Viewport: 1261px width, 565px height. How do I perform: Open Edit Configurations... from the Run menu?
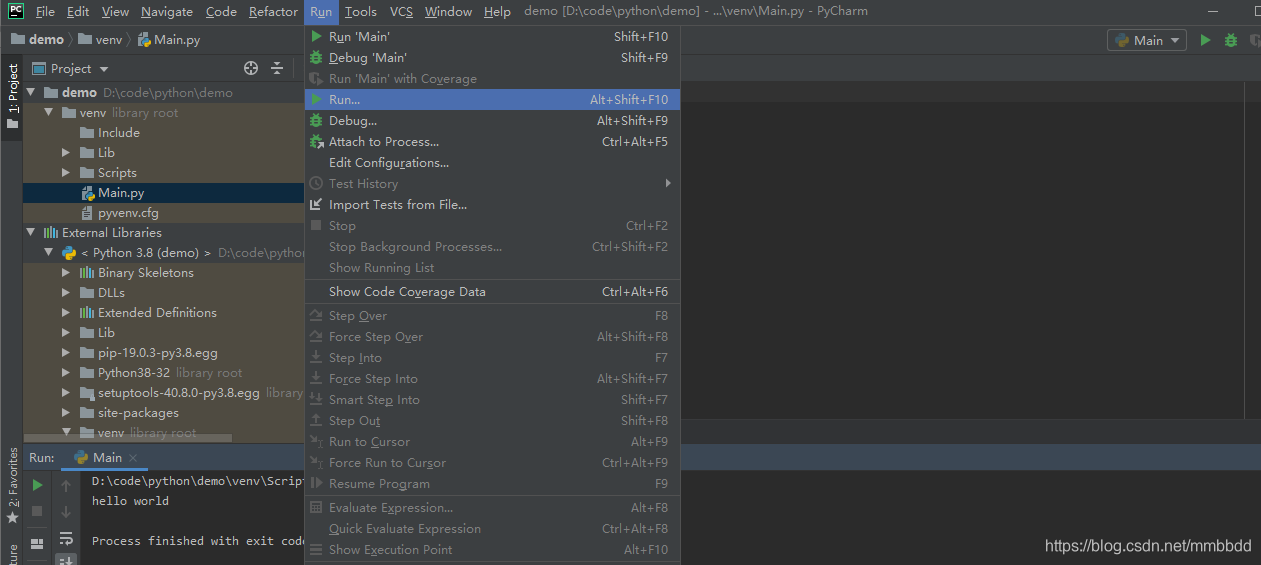pyautogui.click(x=492, y=162)
